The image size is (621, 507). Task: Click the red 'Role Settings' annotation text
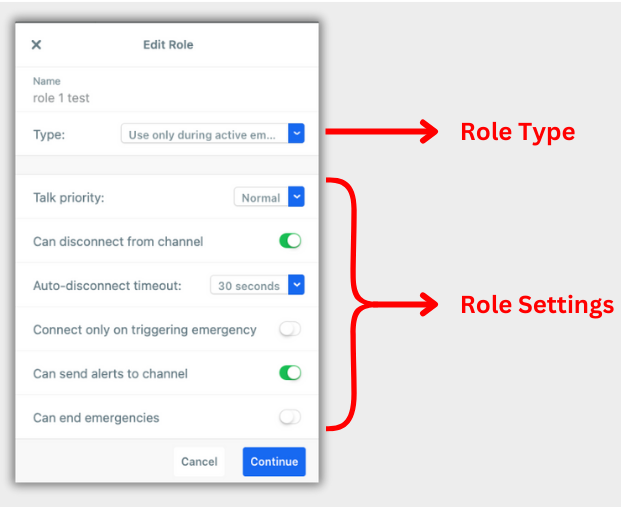pos(537,305)
